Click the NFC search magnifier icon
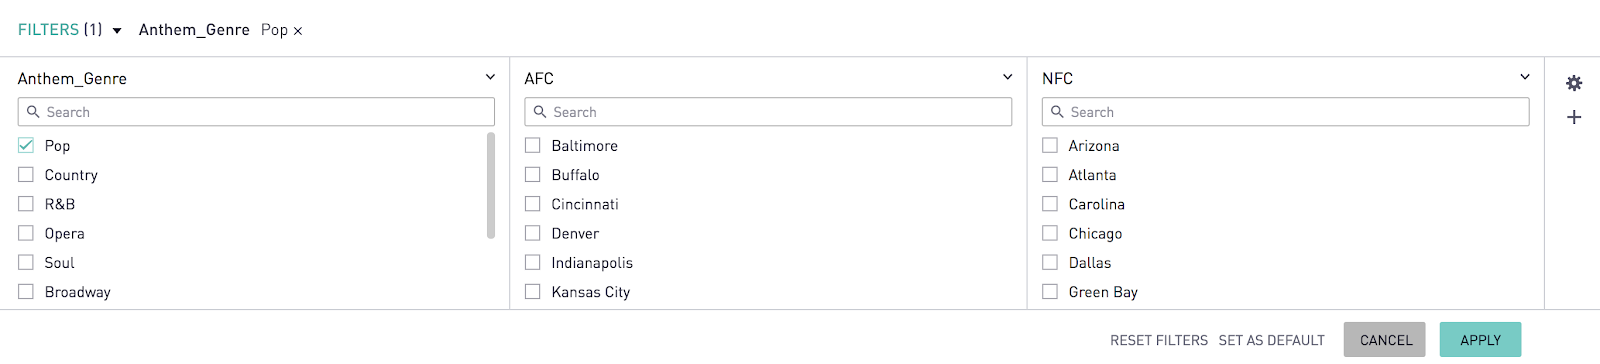Screen dimensions: 1600x364 pyautogui.click(x=1057, y=112)
